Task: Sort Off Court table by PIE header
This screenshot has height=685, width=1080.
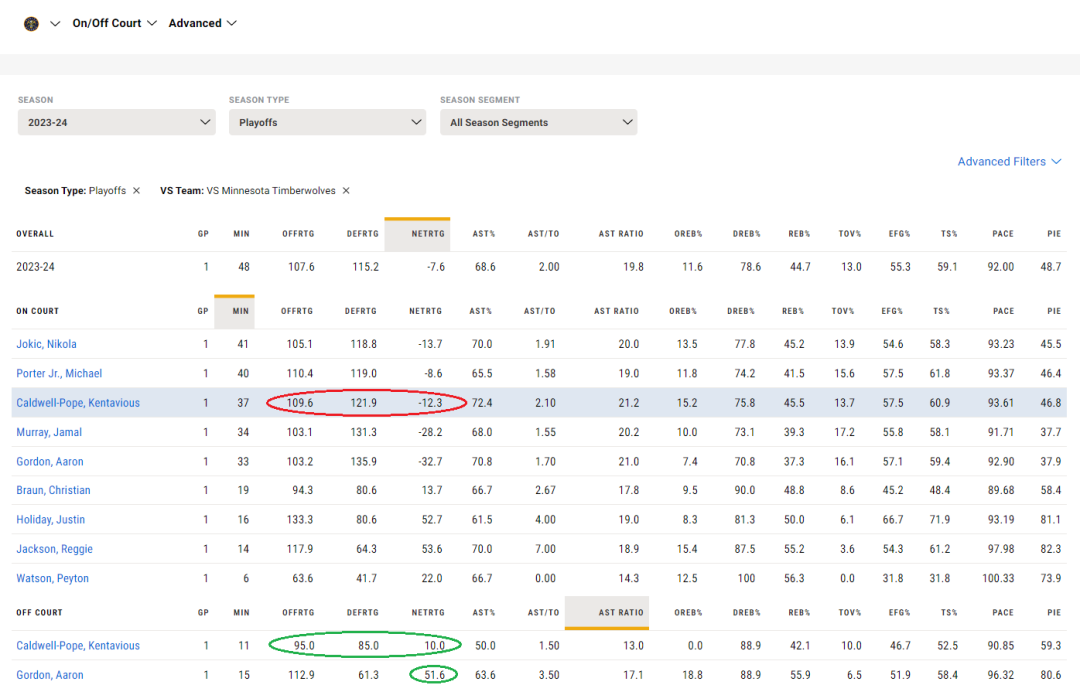Action: pos(1054,613)
